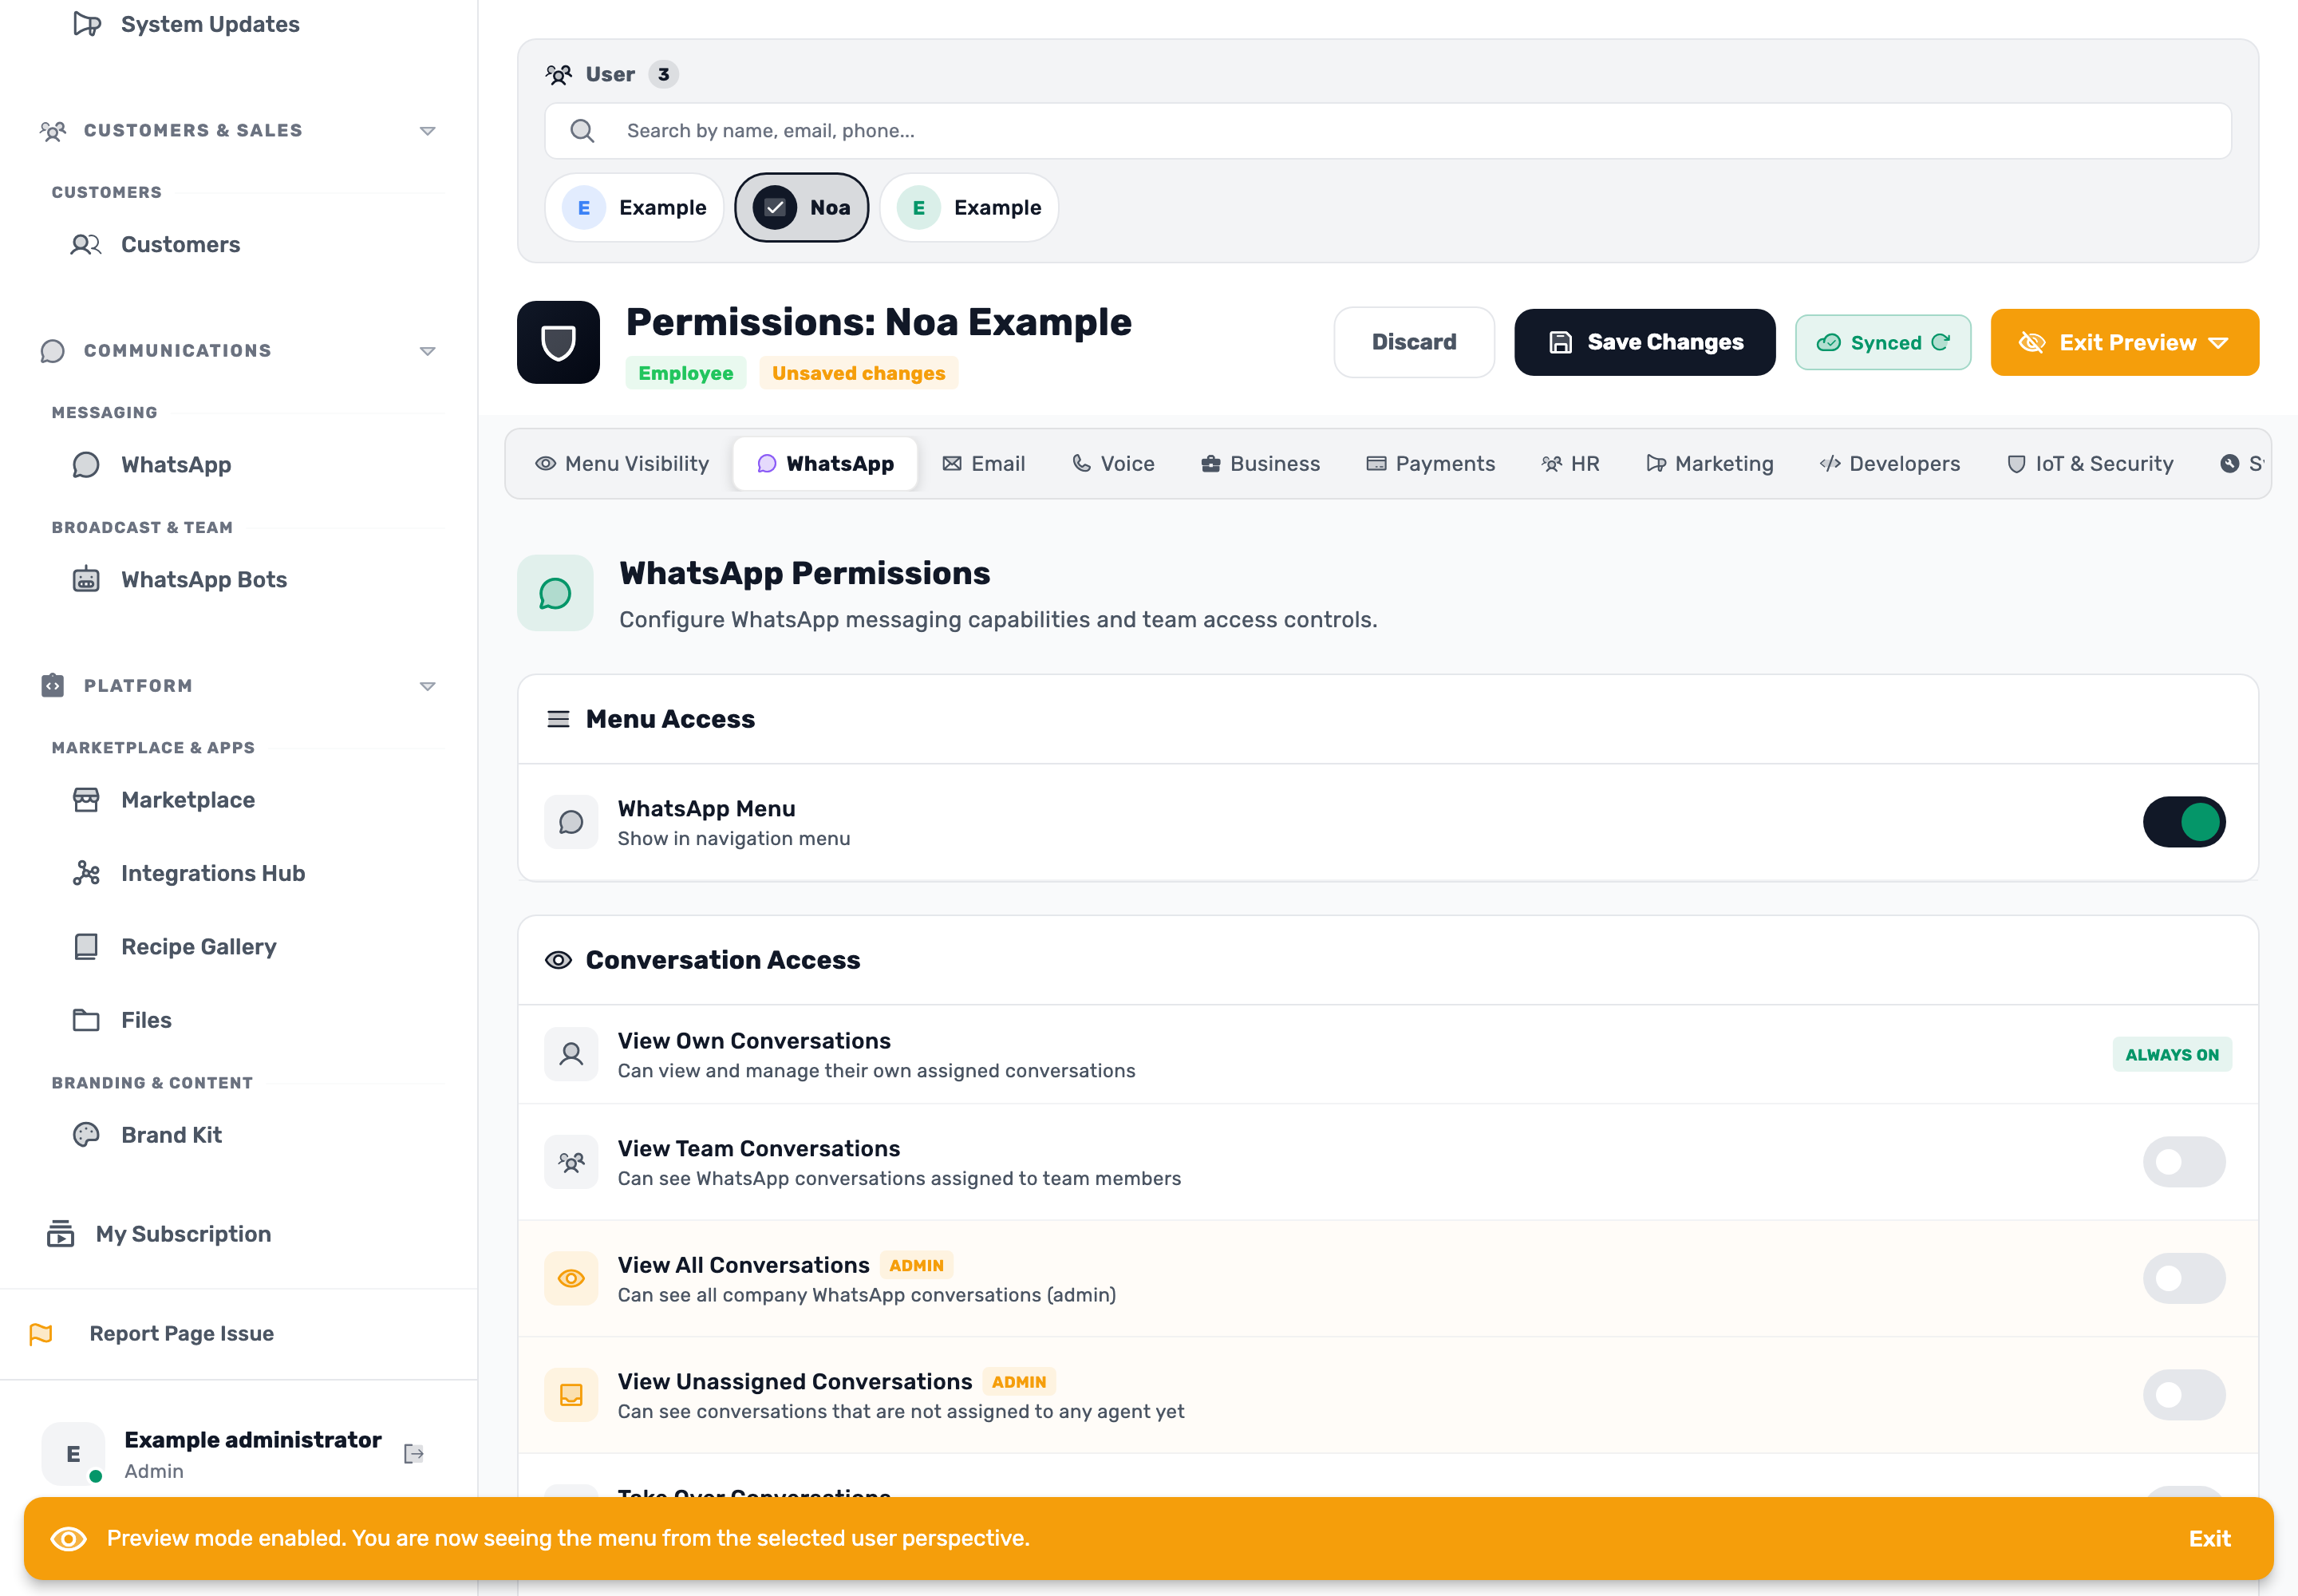
Task: Click the WhatsApp chat bubble icon in sidebar
Action: 86,465
